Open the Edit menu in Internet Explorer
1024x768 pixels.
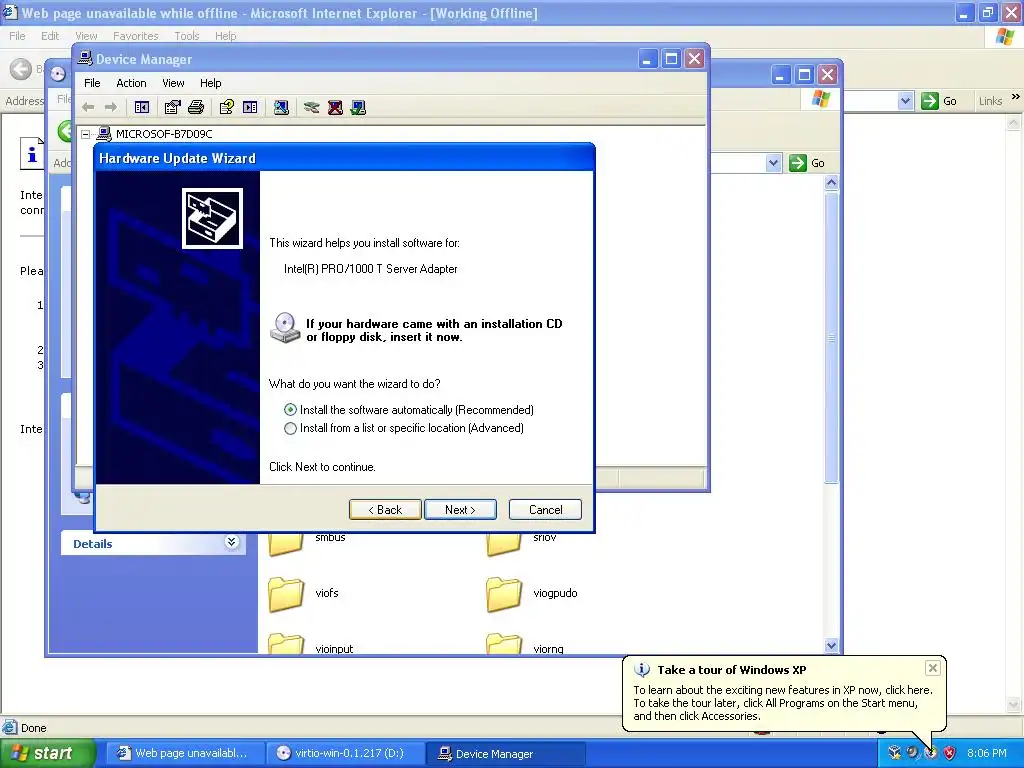click(x=50, y=36)
